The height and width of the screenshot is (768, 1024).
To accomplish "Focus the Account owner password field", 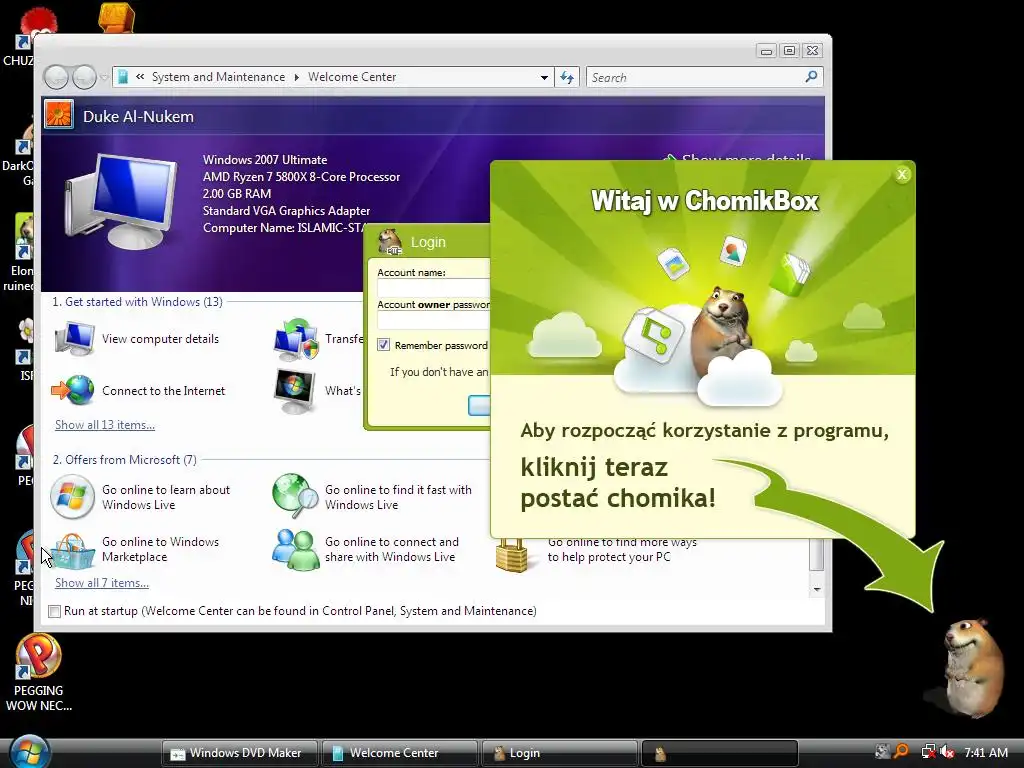I will [x=434, y=320].
